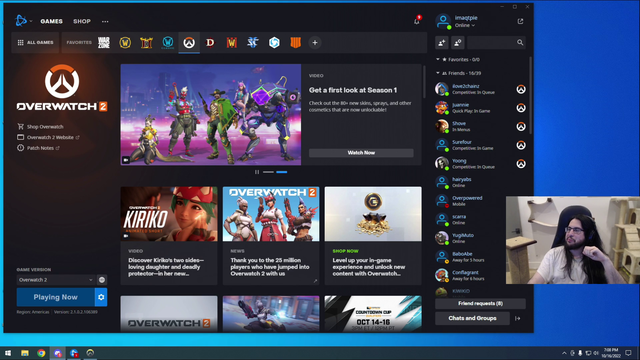Select the Hearthstone game icon
The image size is (640, 360).
tap(146, 42)
